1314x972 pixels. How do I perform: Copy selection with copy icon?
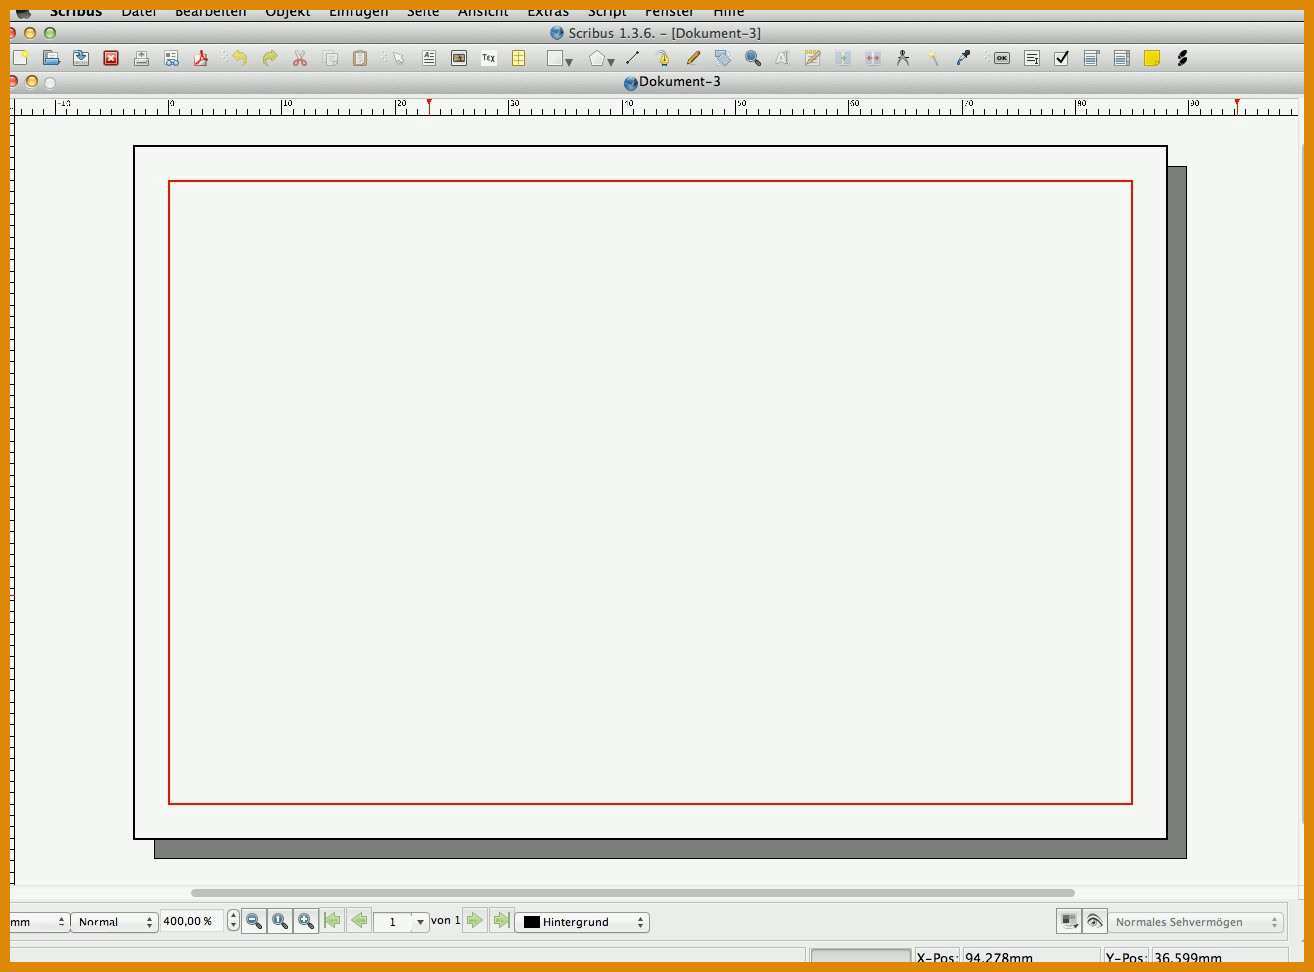click(x=330, y=58)
